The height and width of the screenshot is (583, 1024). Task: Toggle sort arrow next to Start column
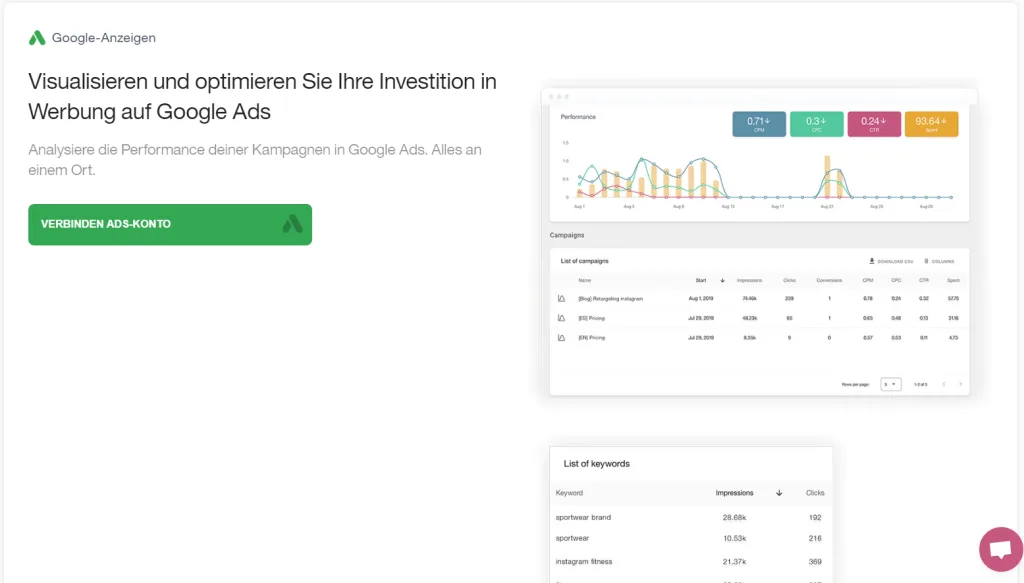tap(722, 281)
